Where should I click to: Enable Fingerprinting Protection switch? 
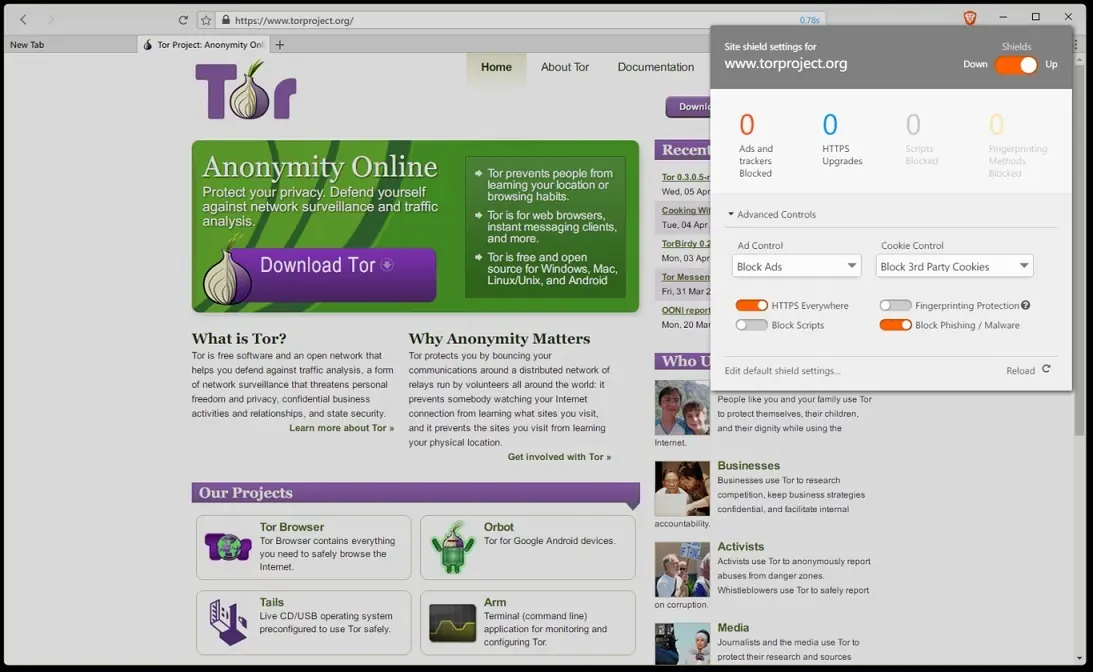click(x=895, y=305)
